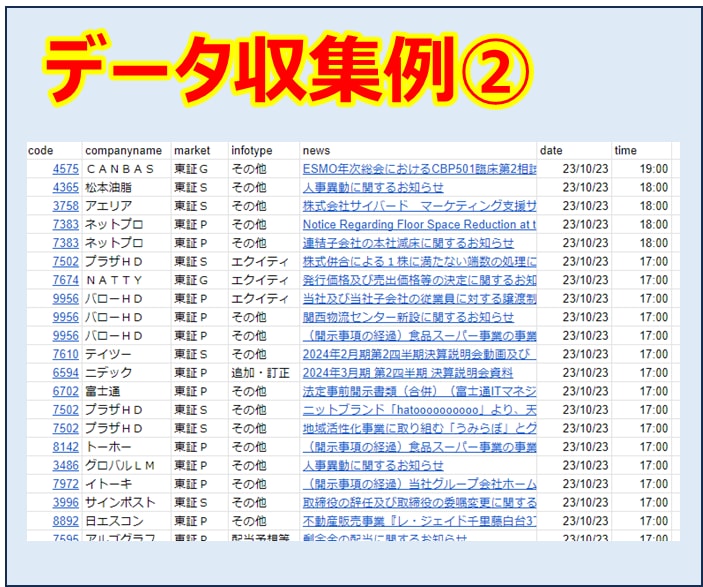Screen dimensions: 703x587
Task: Open code 8892 link for 日エスコン
Action: coord(65,521)
